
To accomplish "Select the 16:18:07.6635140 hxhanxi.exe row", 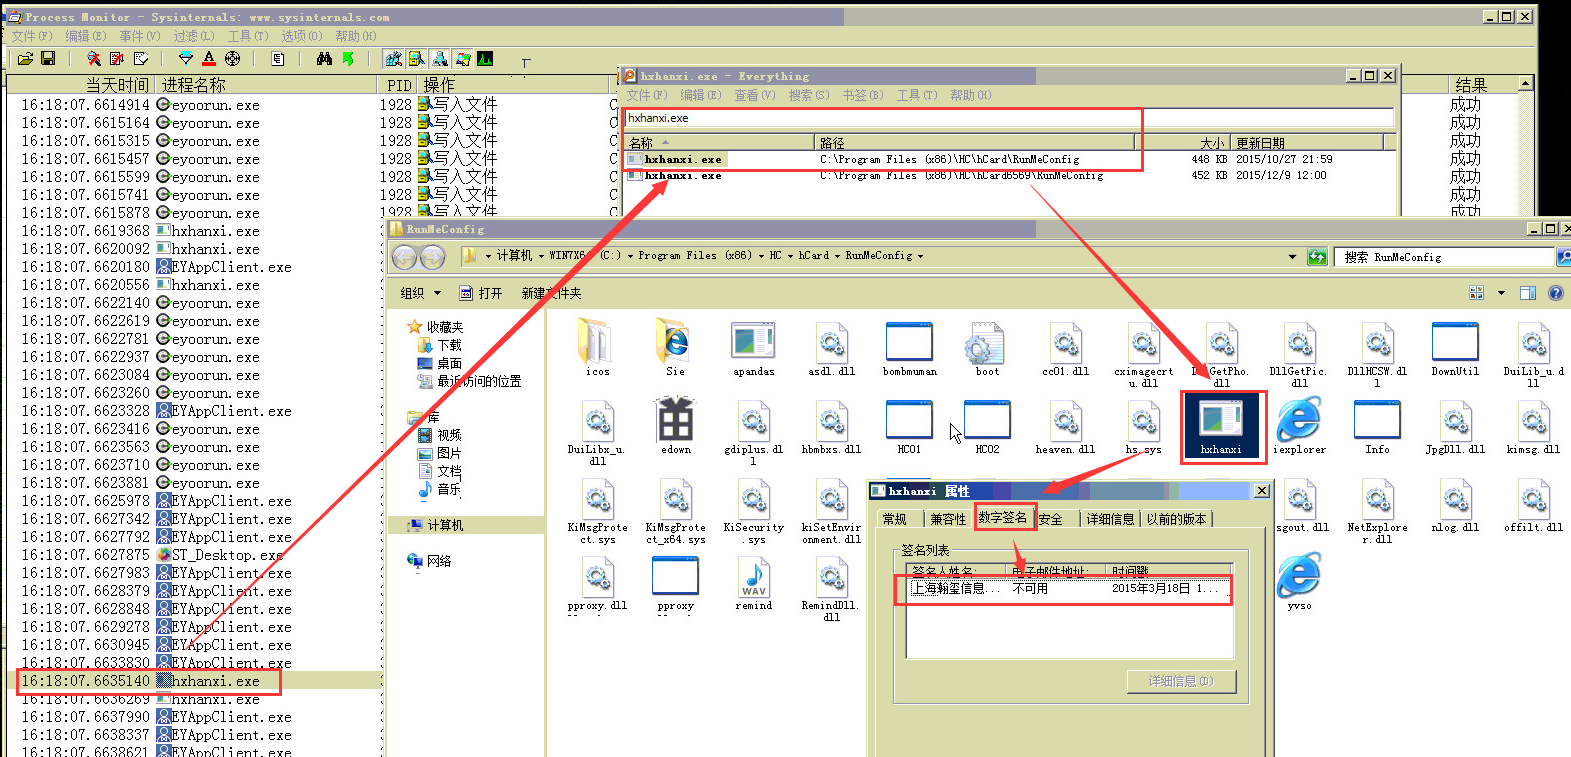I will point(197,681).
